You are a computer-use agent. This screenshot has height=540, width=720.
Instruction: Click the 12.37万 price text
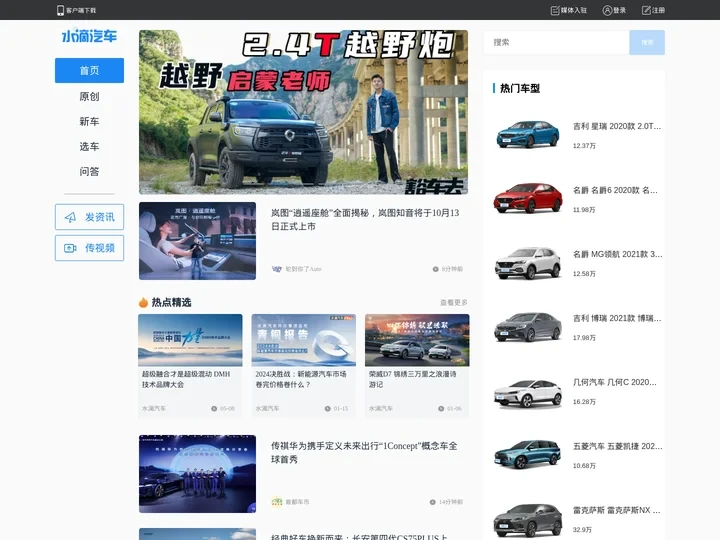click(584, 146)
